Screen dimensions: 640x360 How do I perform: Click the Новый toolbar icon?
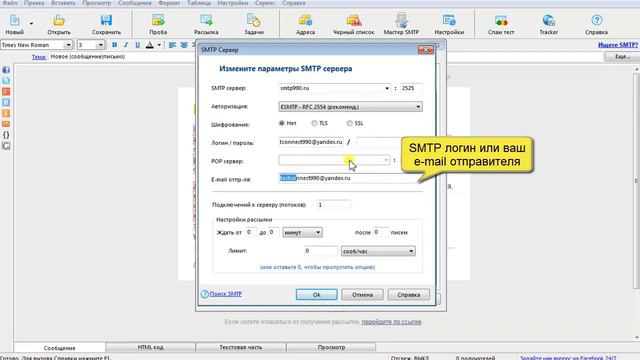14,24
